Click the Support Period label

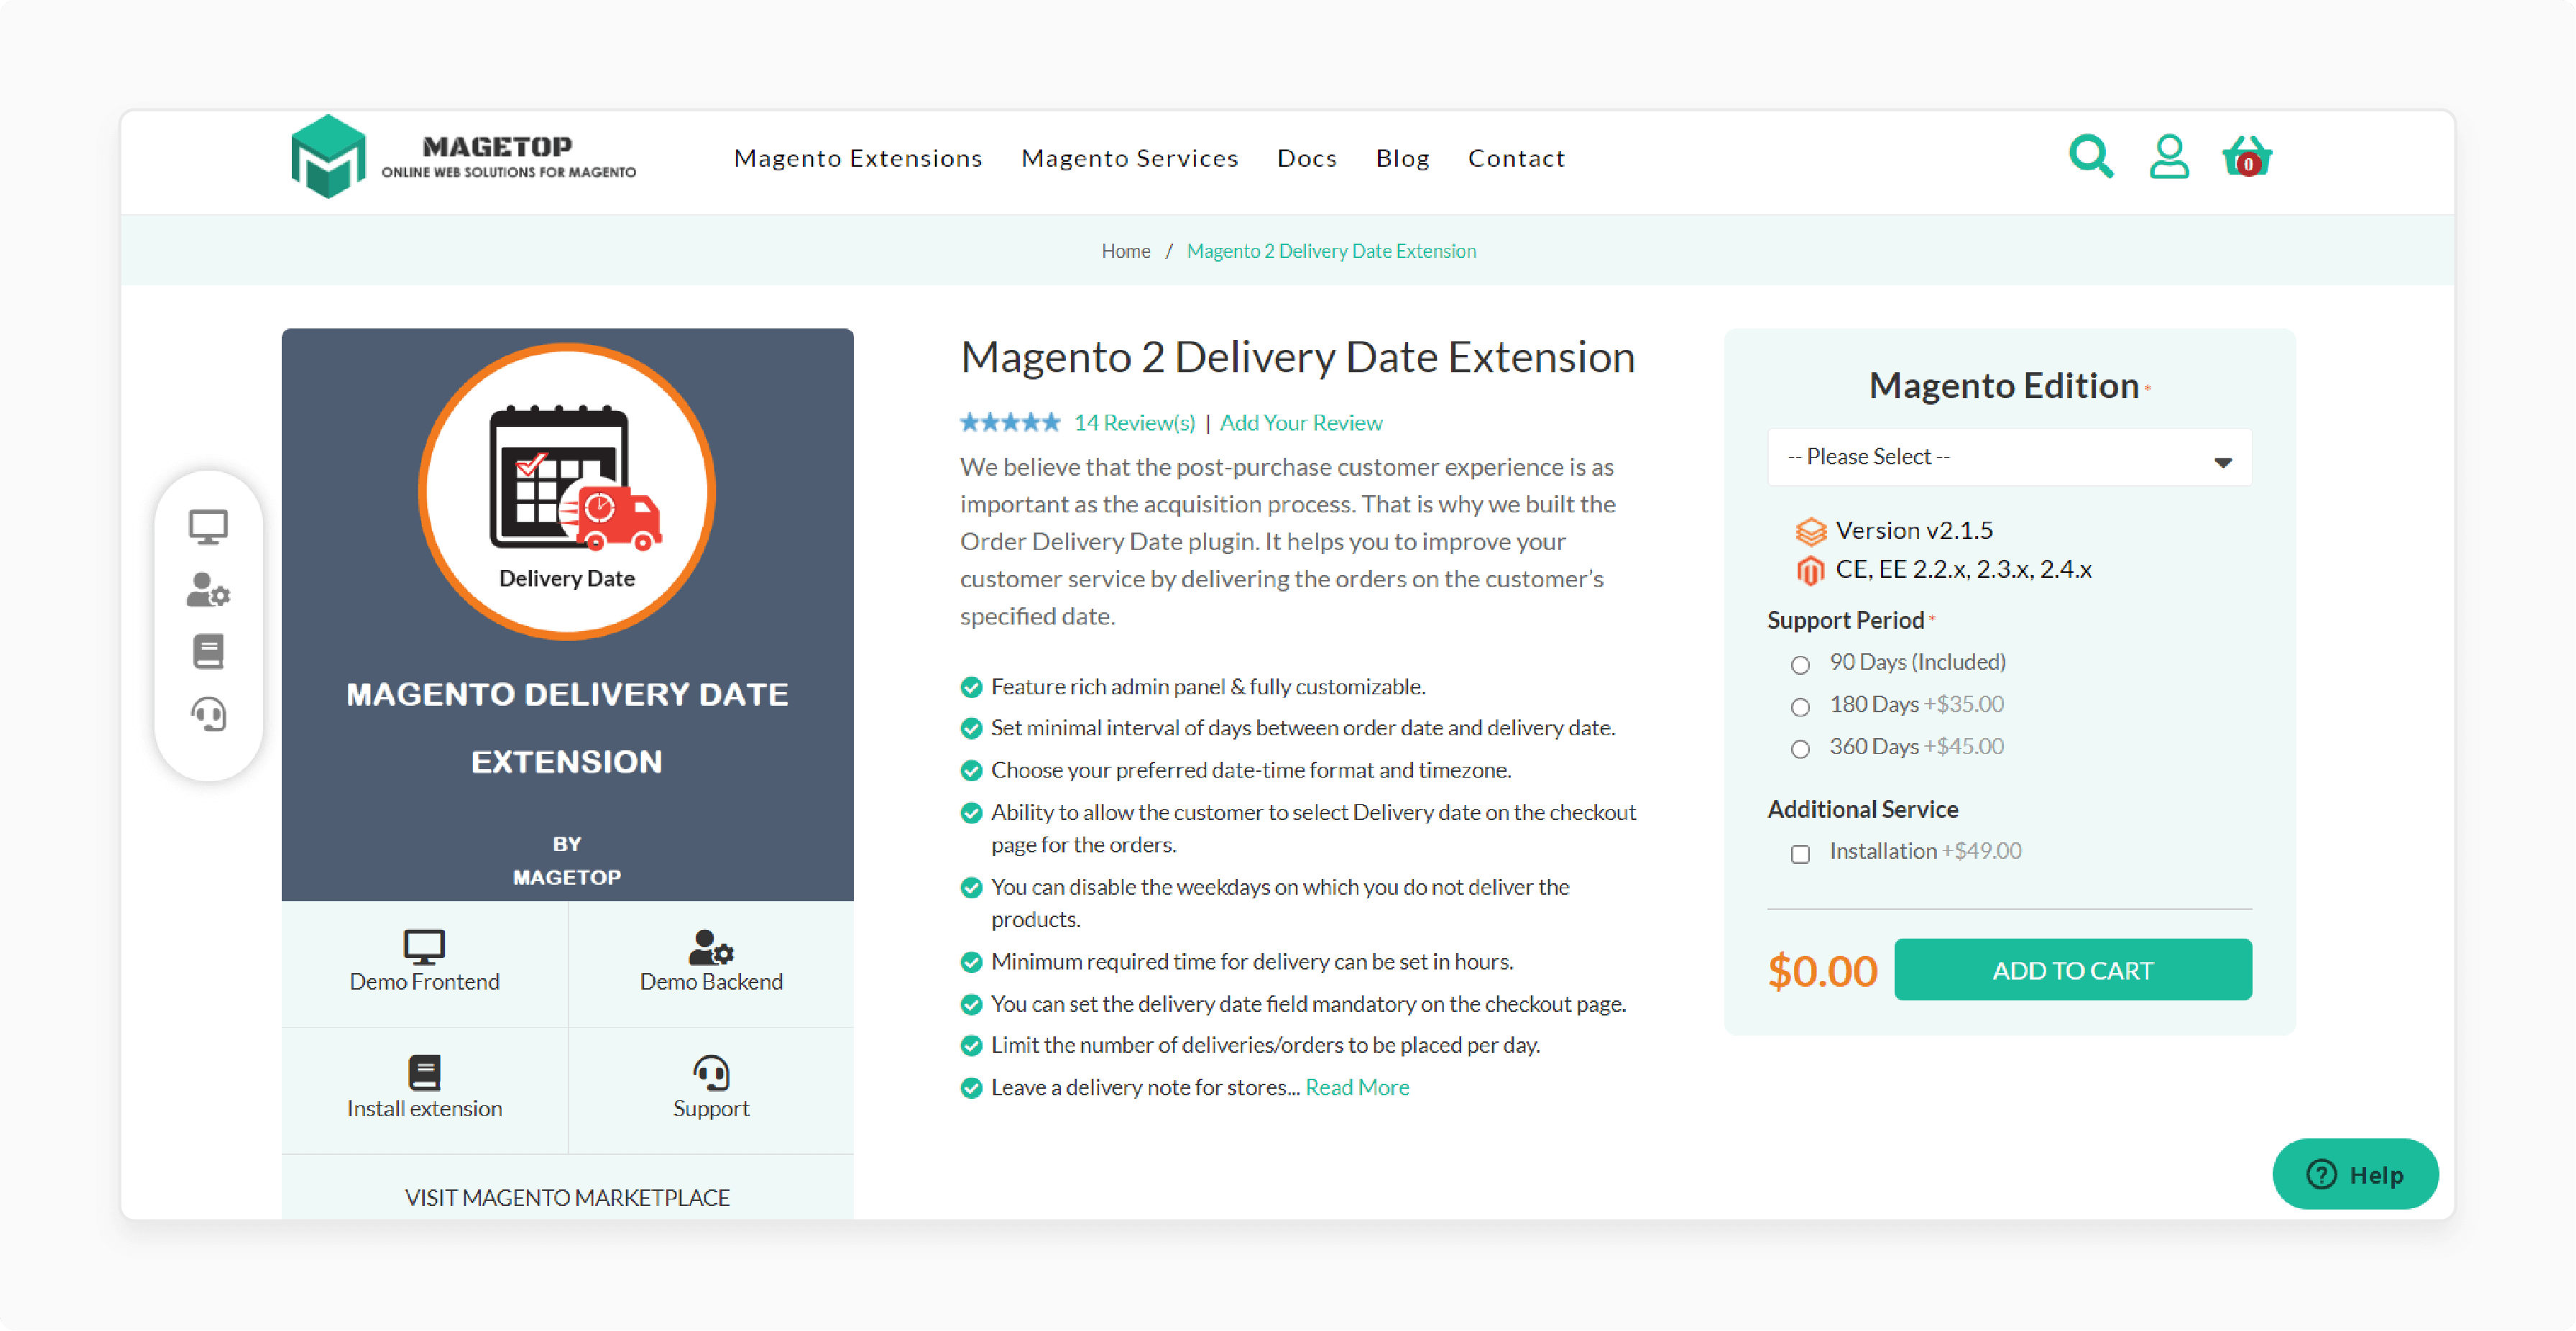[1845, 620]
